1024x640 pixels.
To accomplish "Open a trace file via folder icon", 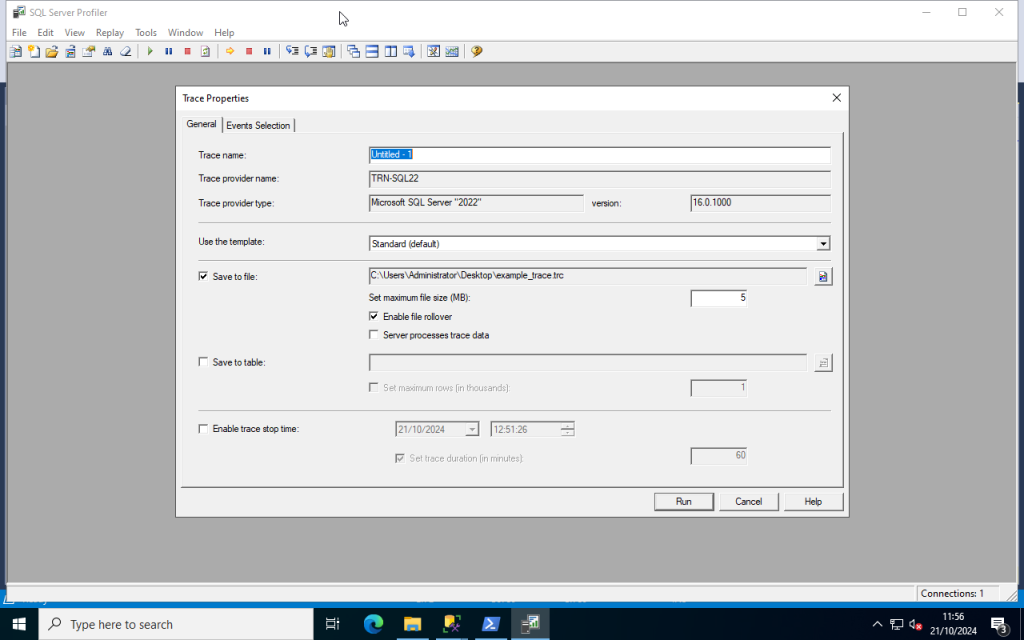I will [52, 52].
